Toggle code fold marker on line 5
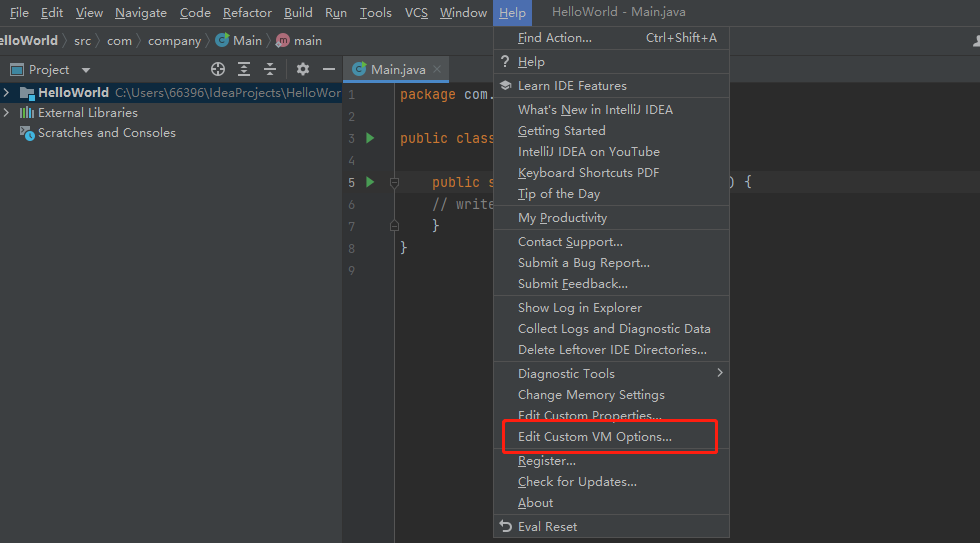Viewport: 980px width, 543px height. point(394,182)
